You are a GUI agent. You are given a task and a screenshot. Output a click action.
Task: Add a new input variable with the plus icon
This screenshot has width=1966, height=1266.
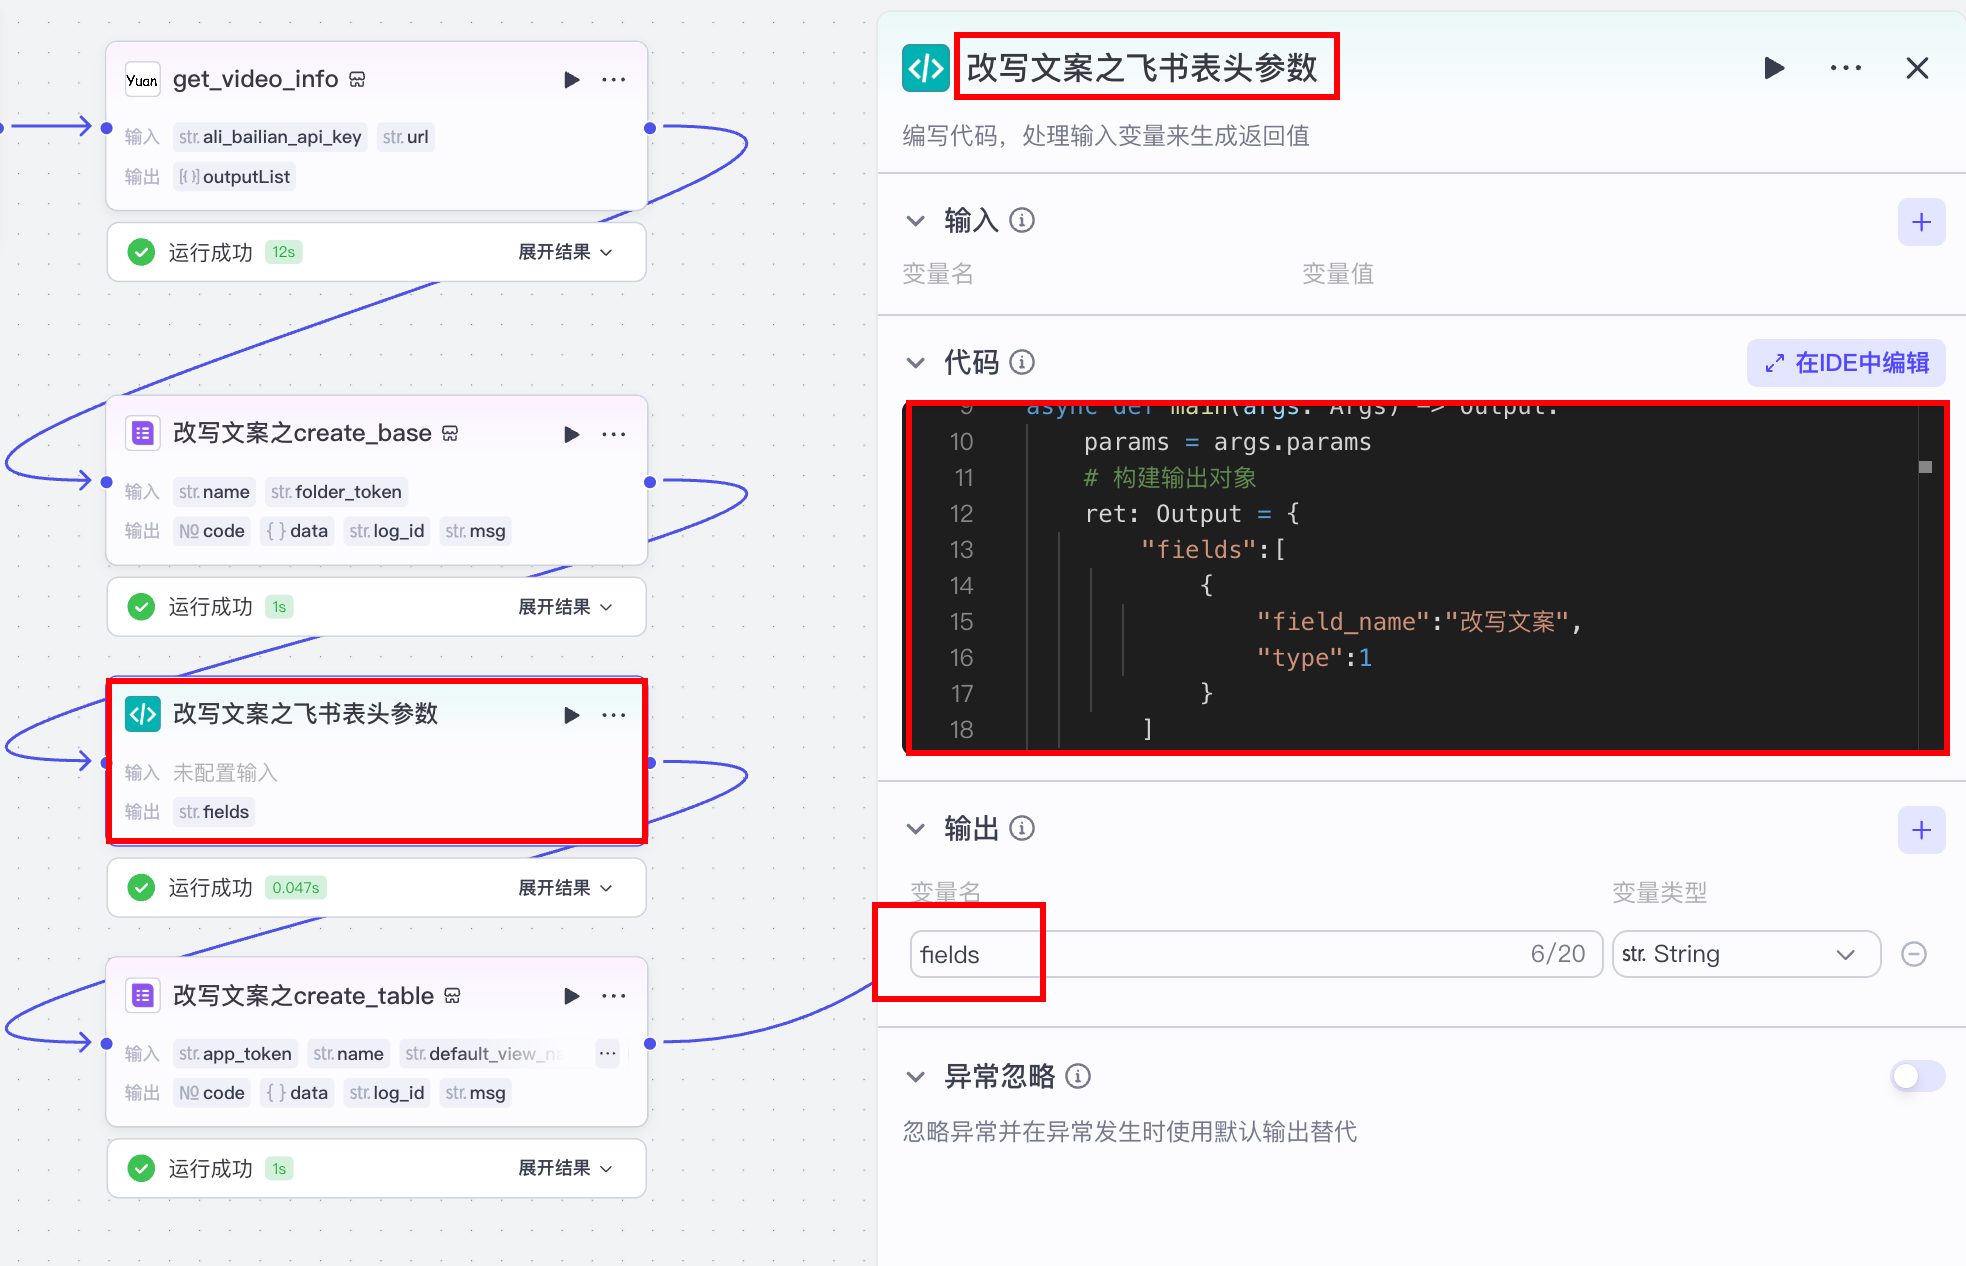tap(1921, 222)
